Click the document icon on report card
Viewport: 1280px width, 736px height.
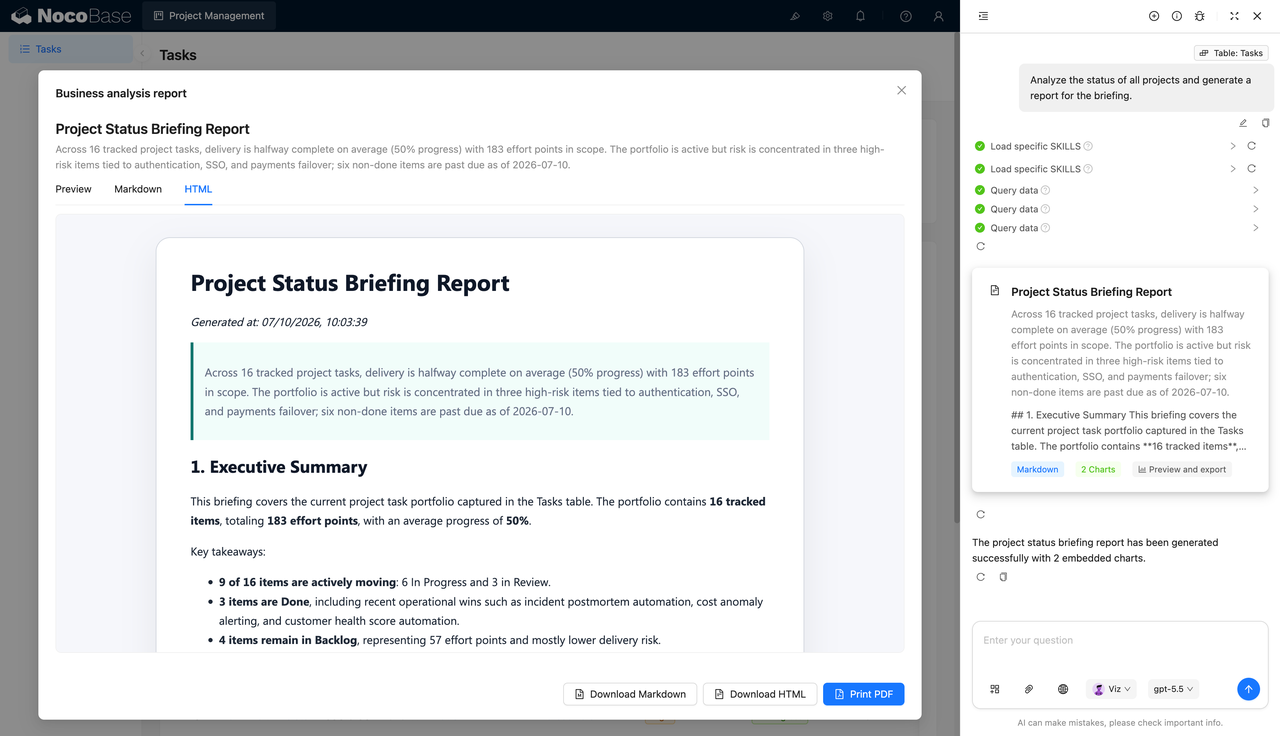coord(995,291)
